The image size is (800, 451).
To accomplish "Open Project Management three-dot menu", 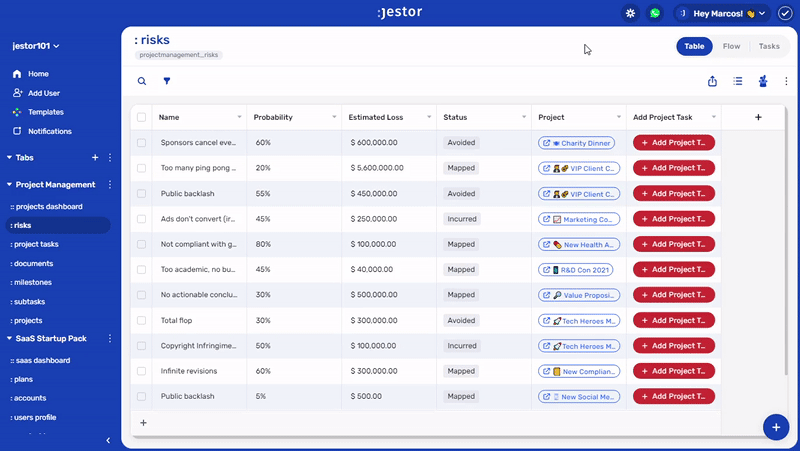I will coord(110,185).
